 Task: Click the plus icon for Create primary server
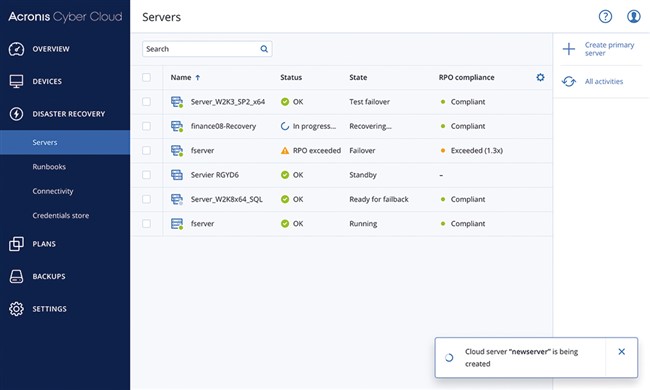(569, 49)
